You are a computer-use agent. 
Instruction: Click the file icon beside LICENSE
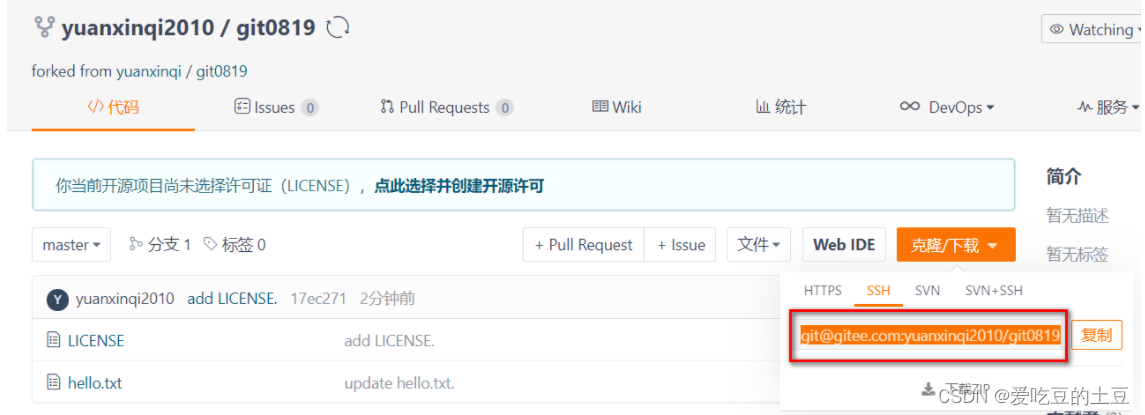click(x=53, y=340)
